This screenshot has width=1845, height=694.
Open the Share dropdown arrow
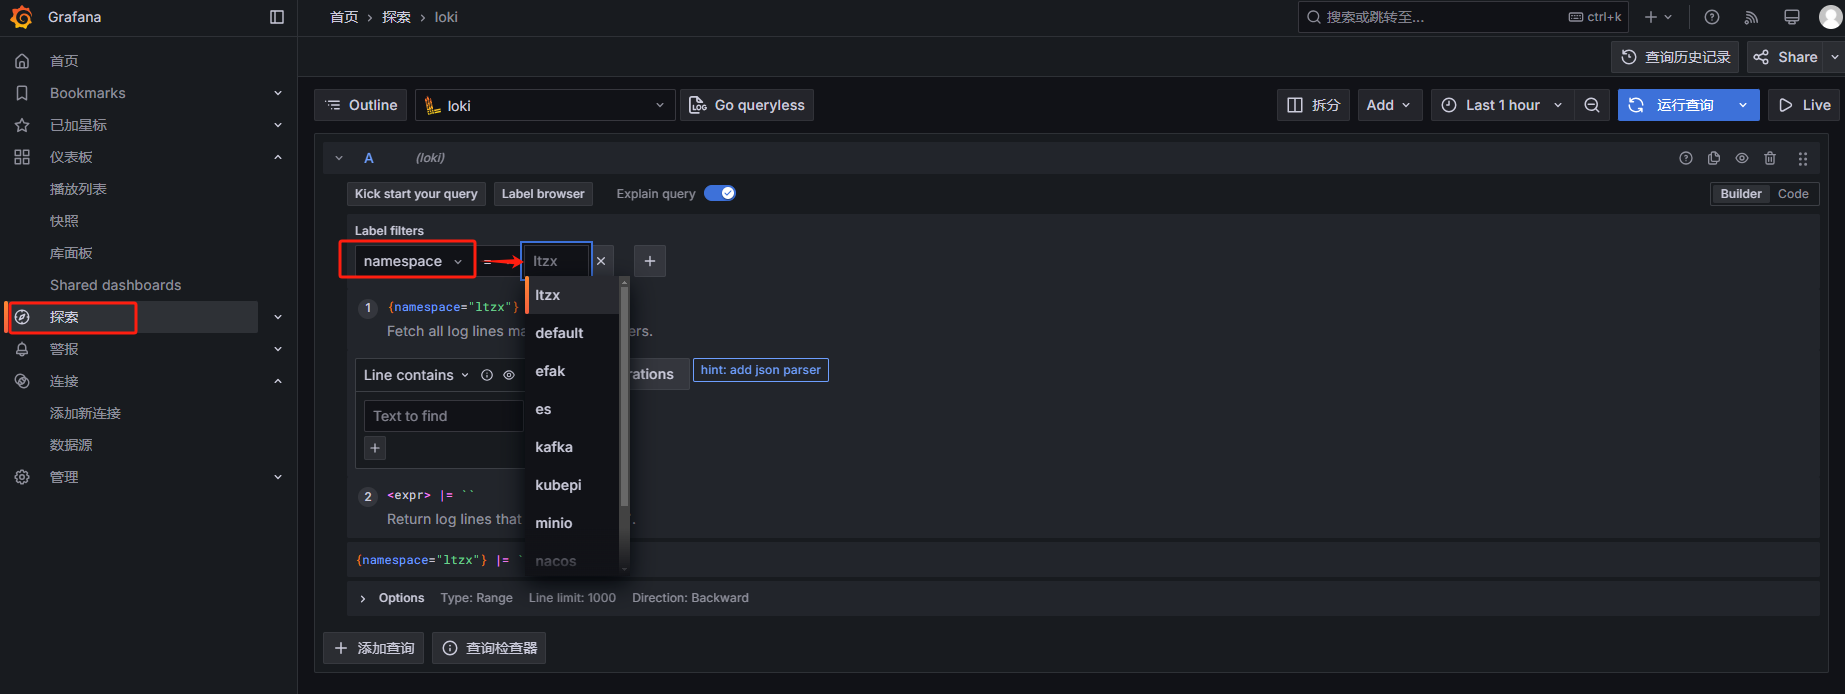coord(1834,57)
